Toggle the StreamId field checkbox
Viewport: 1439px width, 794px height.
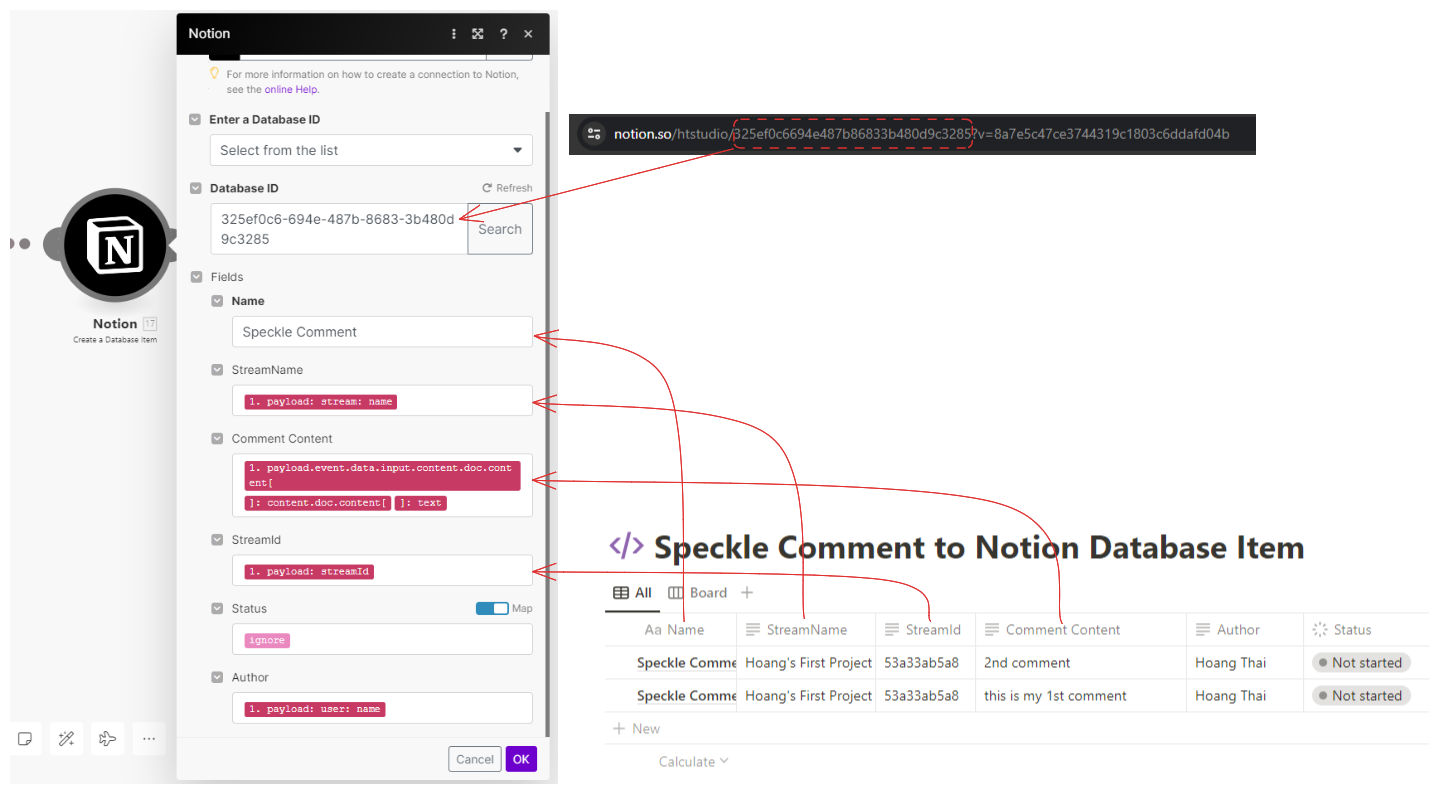[x=217, y=540]
